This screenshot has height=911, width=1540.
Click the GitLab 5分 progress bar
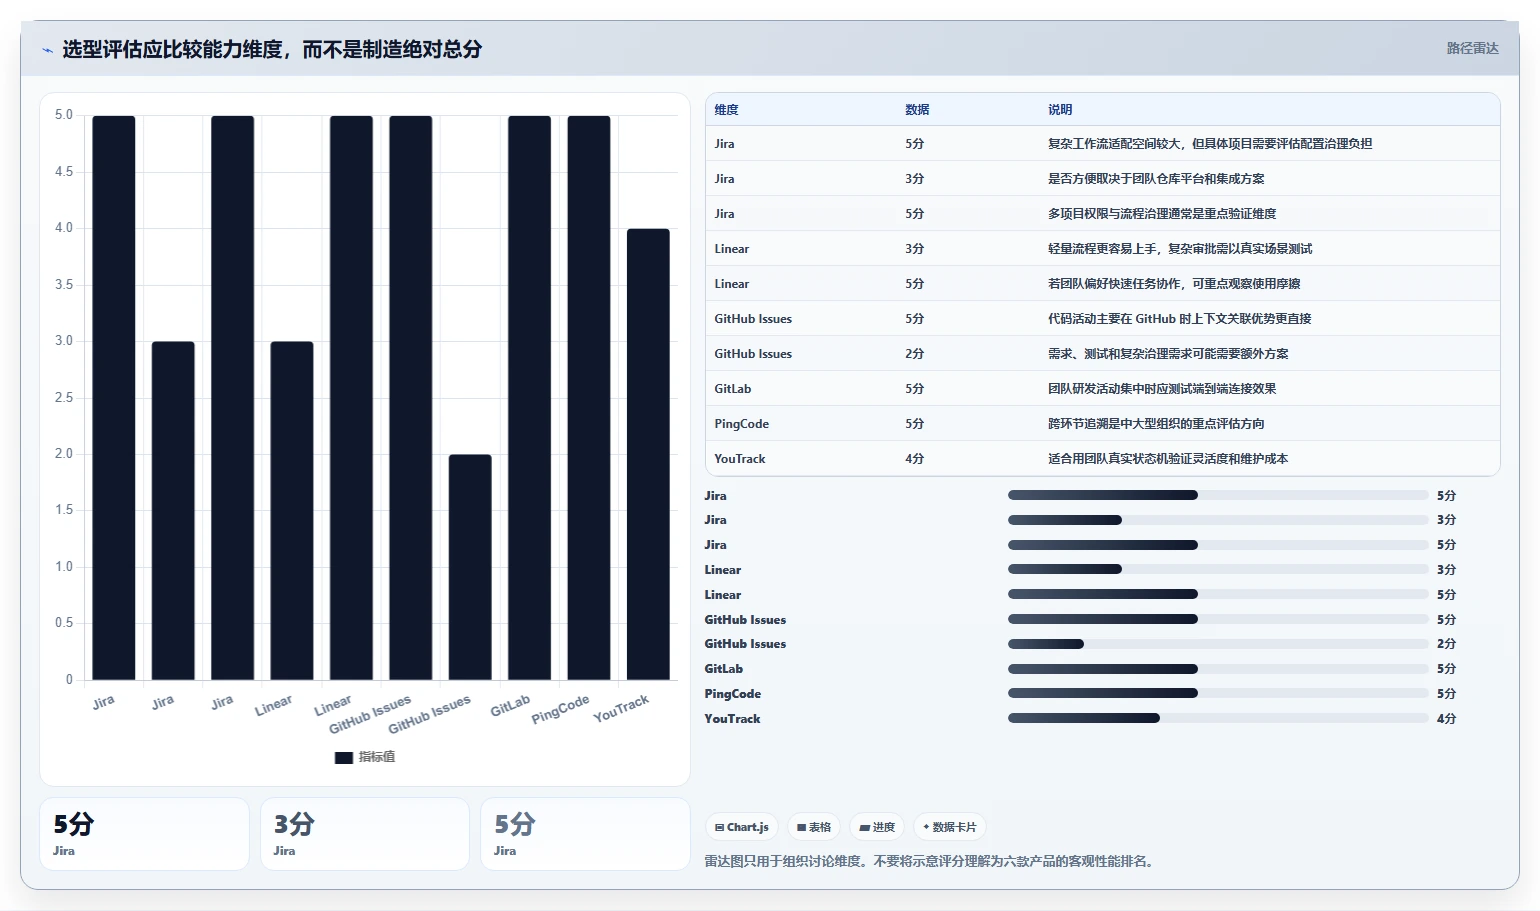(x=1218, y=669)
